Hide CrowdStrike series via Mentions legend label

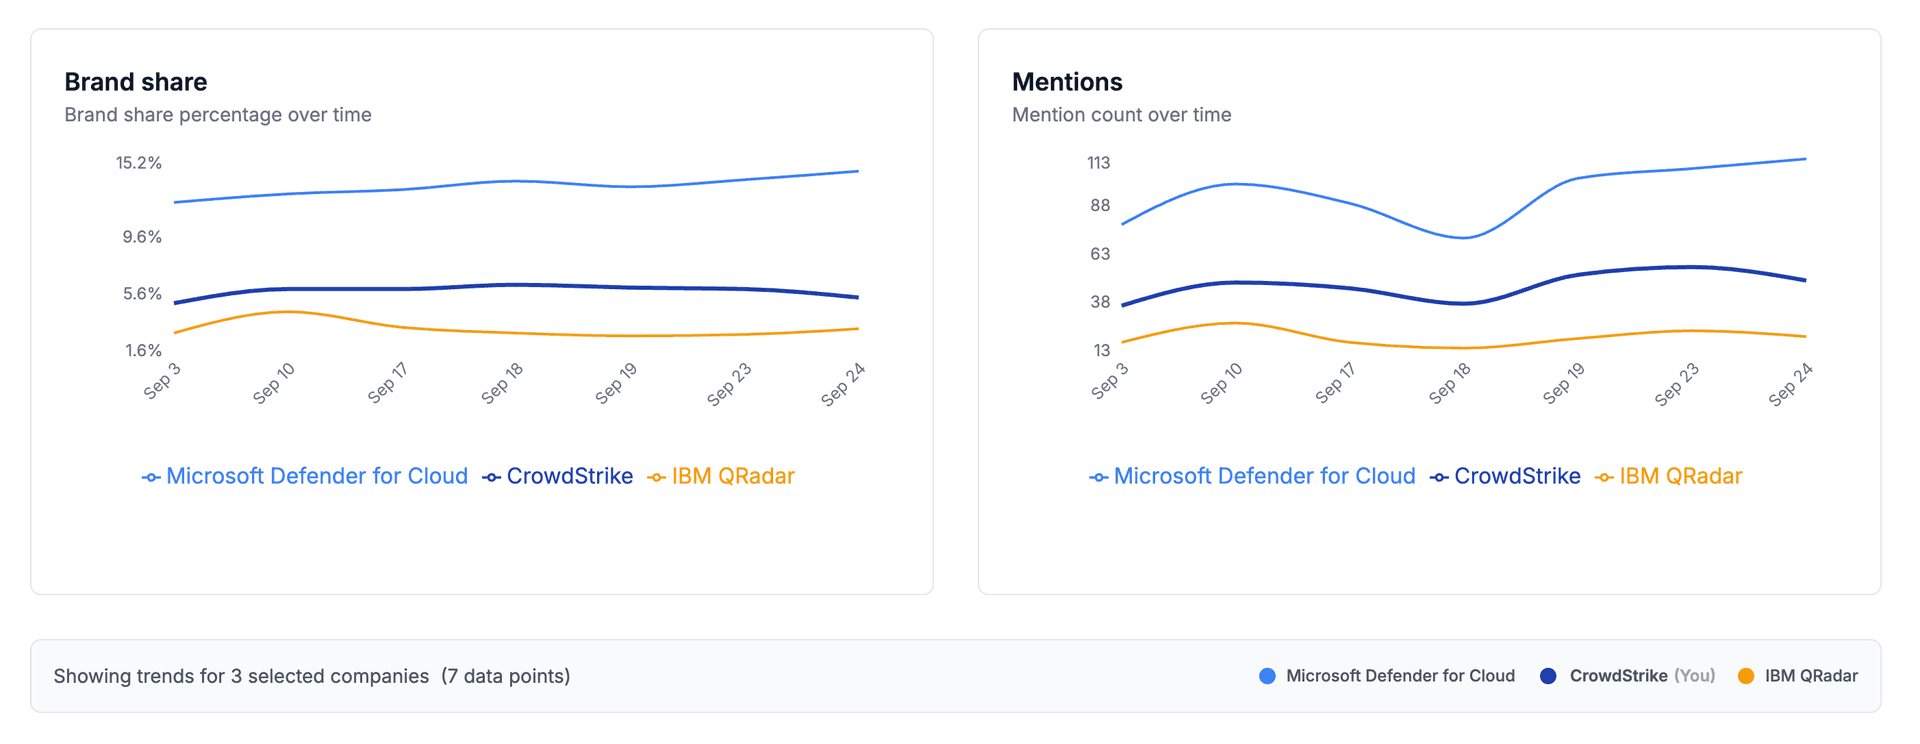pyautogui.click(x=1516, y=476)
